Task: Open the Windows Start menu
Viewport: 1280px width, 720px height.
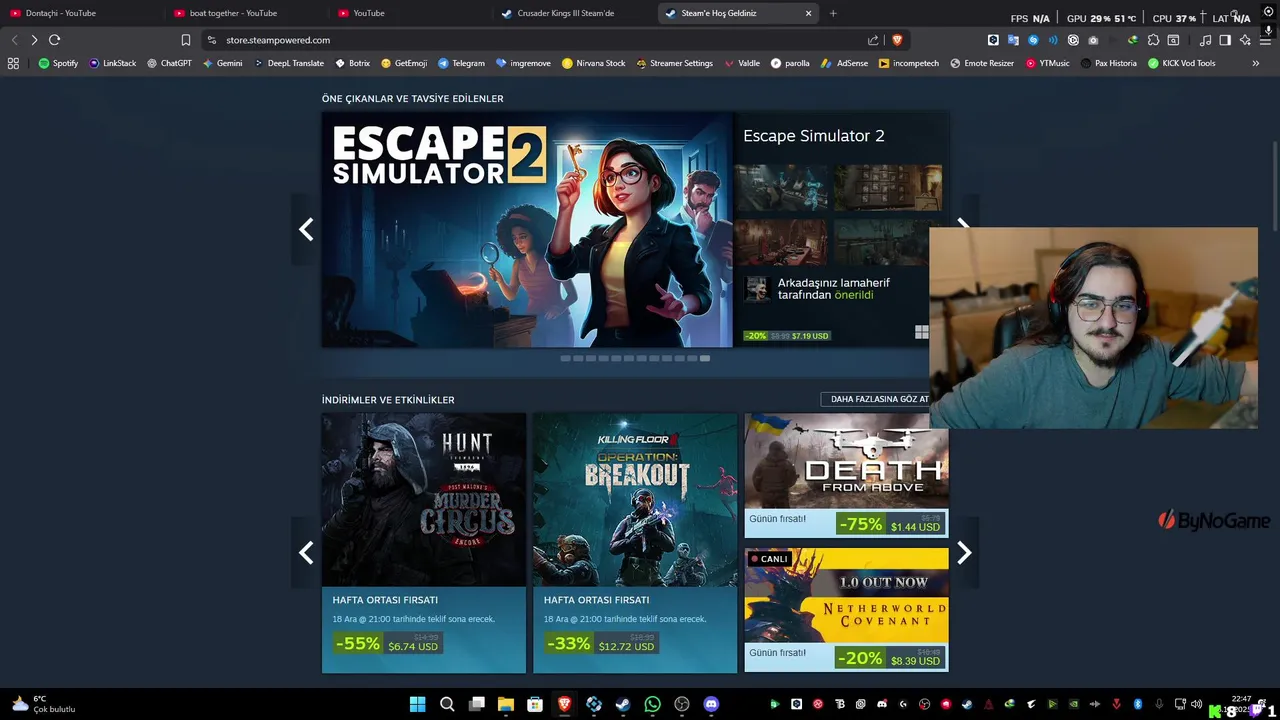Action: tap(417, 705)
